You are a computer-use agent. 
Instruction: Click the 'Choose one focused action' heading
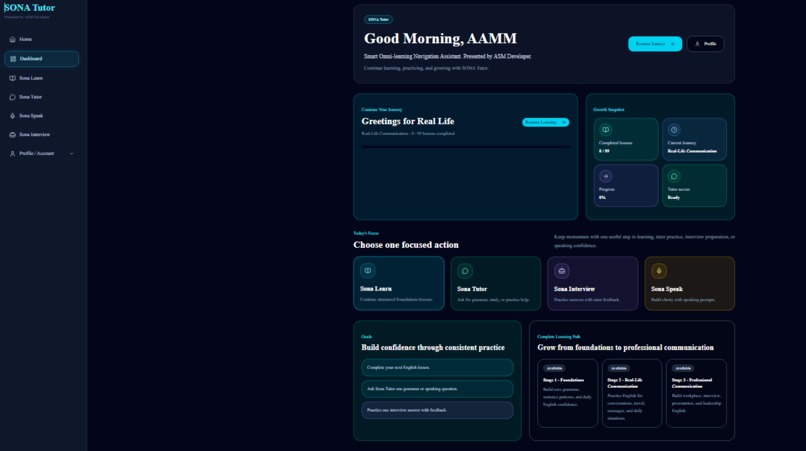[x=406, y=245]
